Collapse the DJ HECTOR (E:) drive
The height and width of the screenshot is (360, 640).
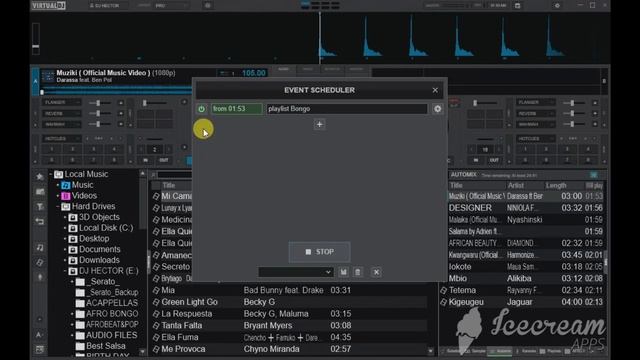point(65,271)
